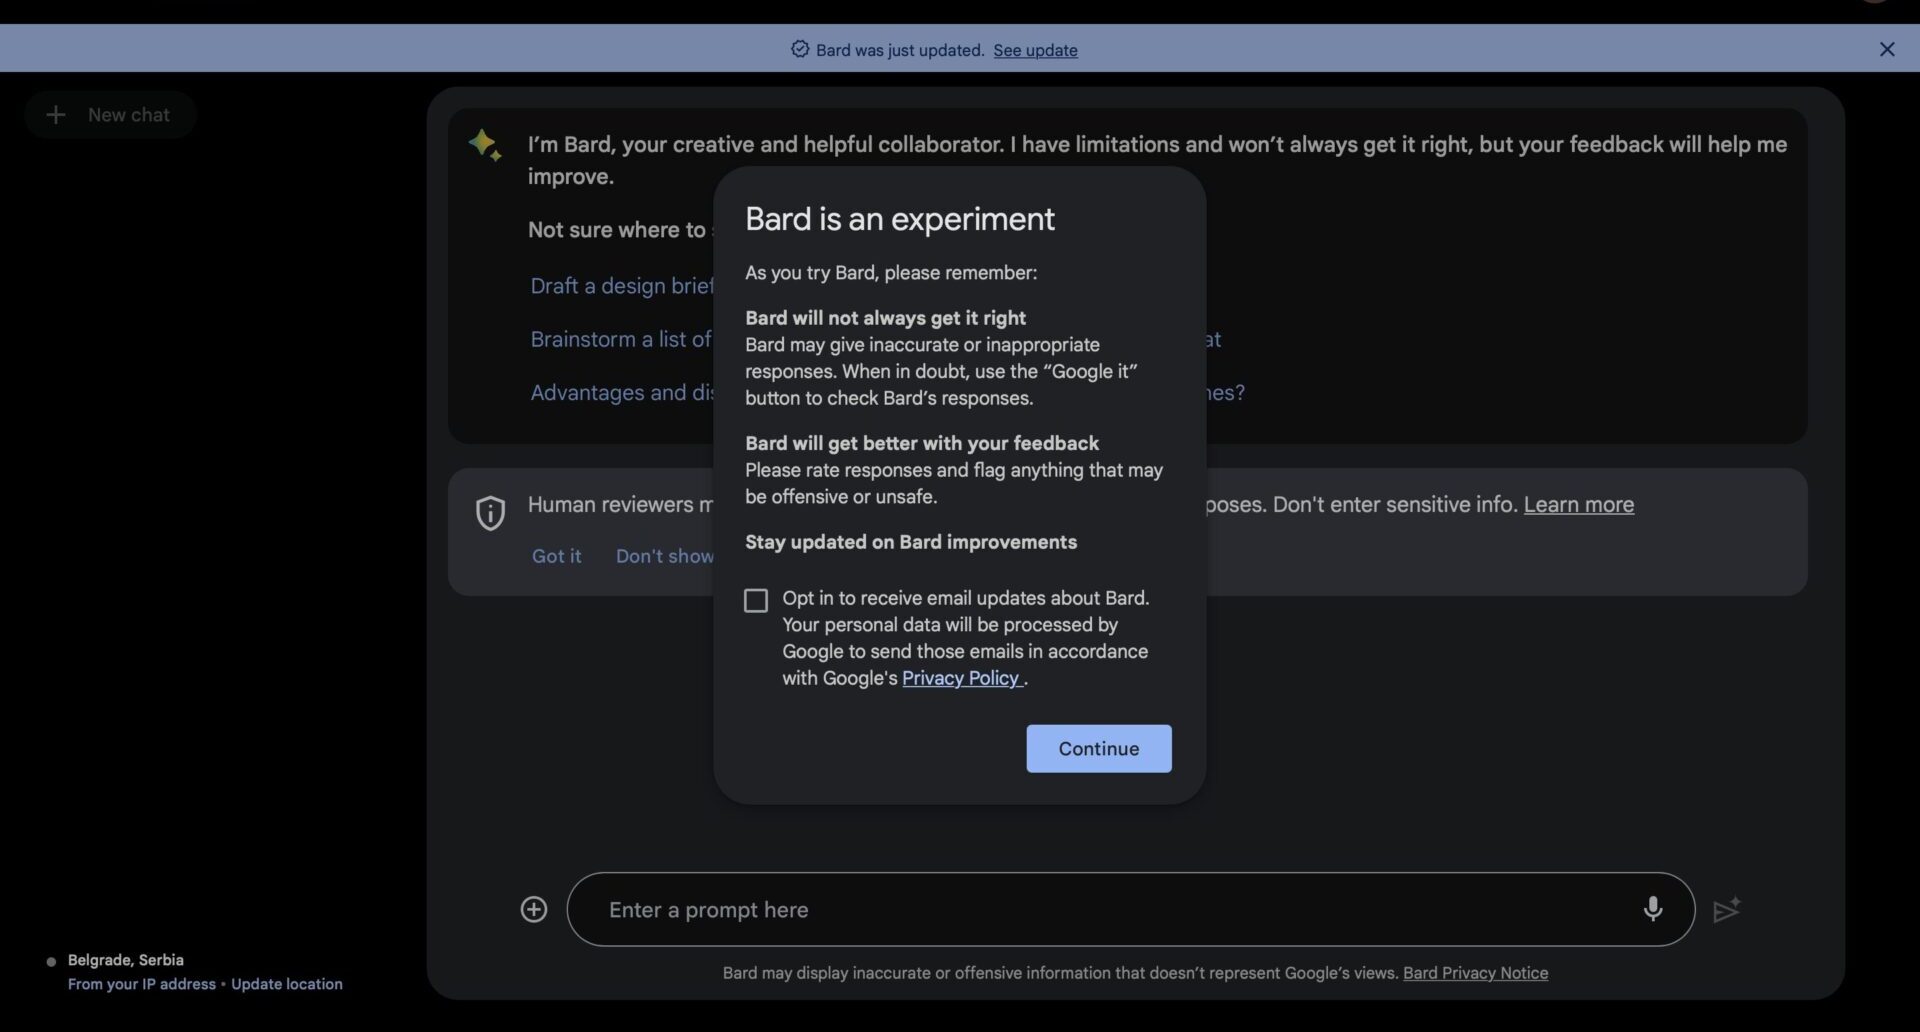The width and height of the screenshot is (1920, 1032).
Task: Click the plus upload icon beside the prompt
Action: coord(534,909)
